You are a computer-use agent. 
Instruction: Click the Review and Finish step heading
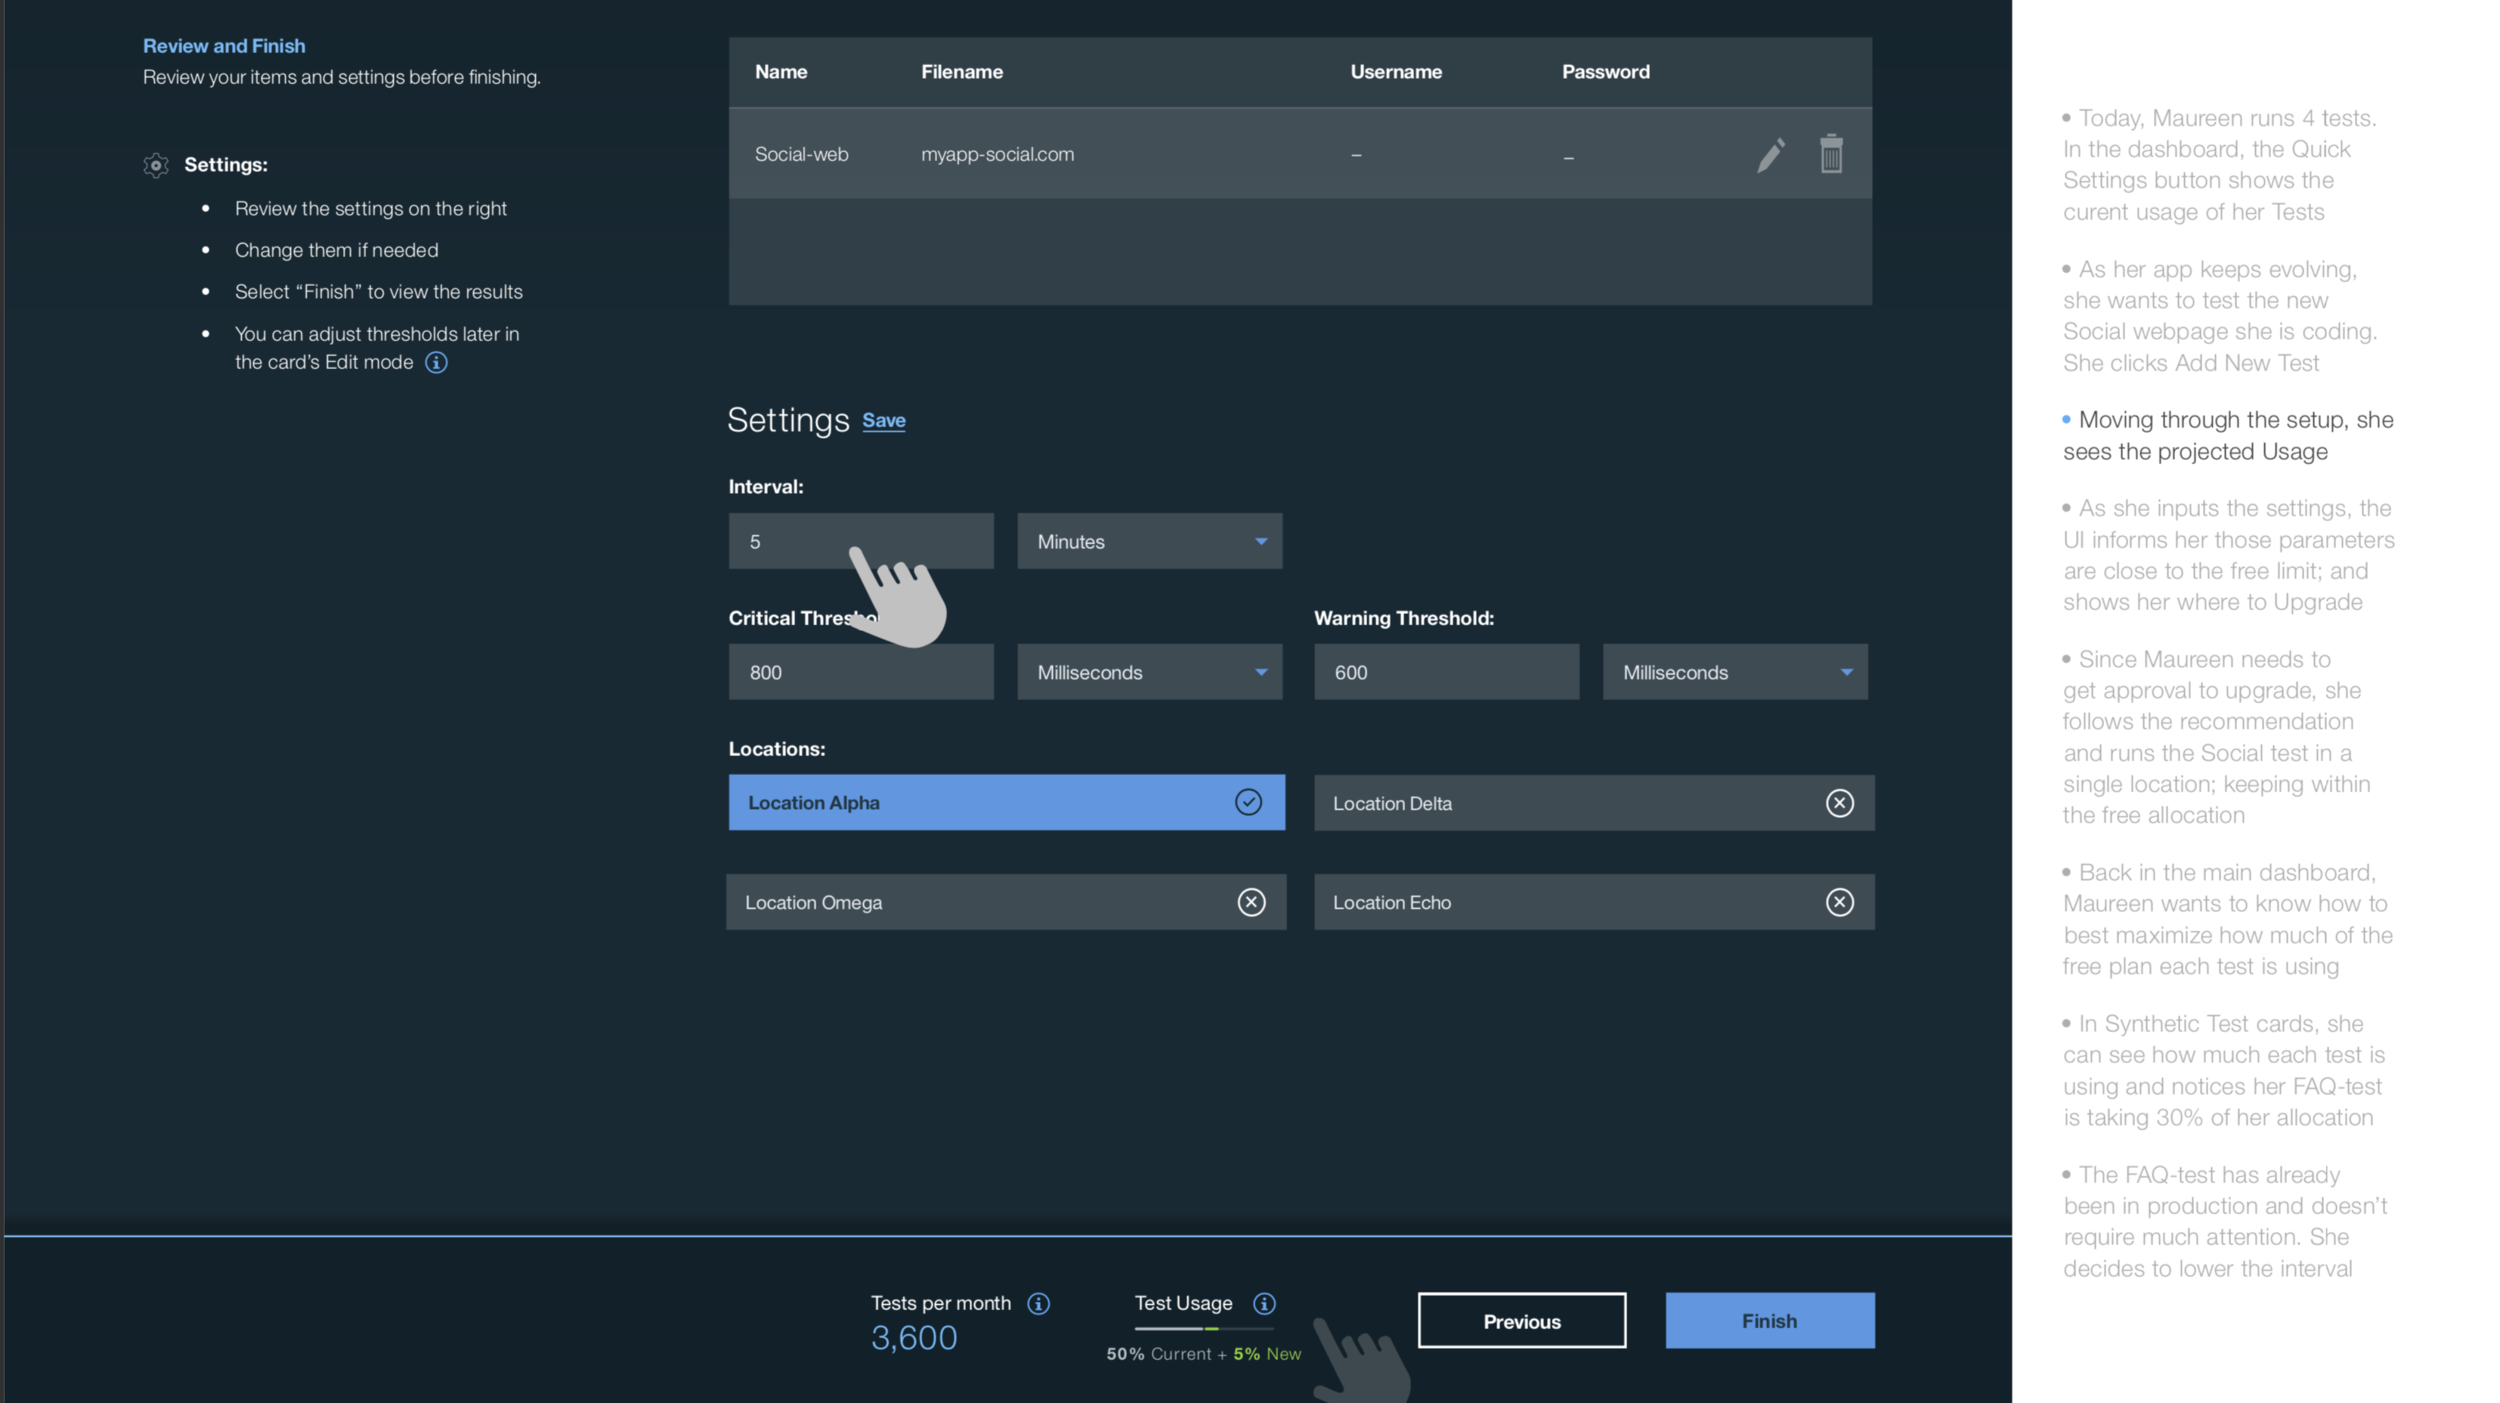(224, 46)
